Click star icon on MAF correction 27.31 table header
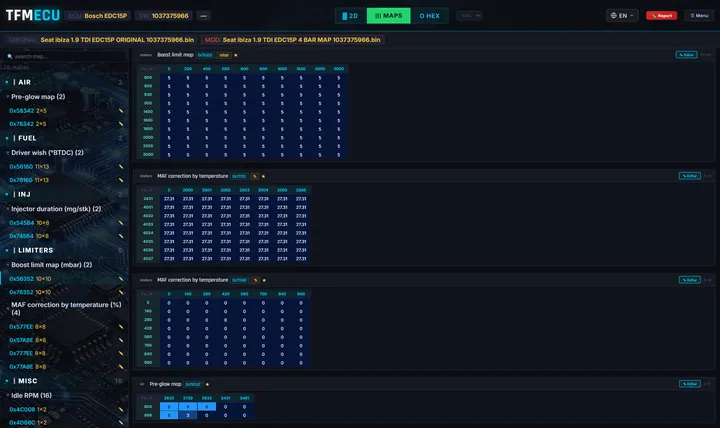This screenshot has width=720, height=428. coord(264,176)
